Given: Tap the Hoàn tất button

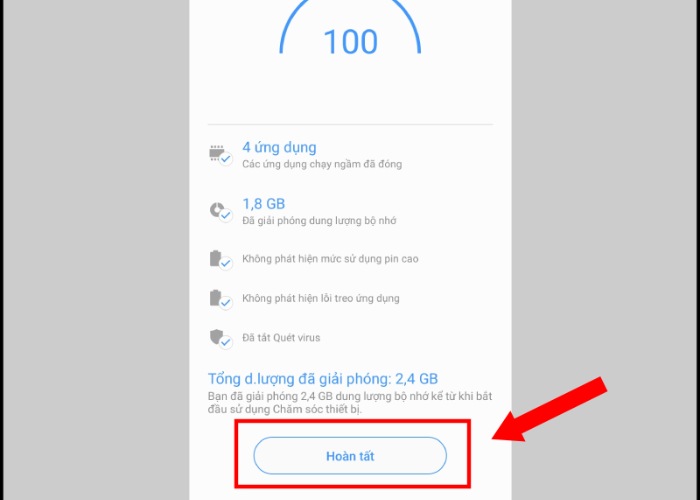Looking at the screenshot, I should [350, 455].
